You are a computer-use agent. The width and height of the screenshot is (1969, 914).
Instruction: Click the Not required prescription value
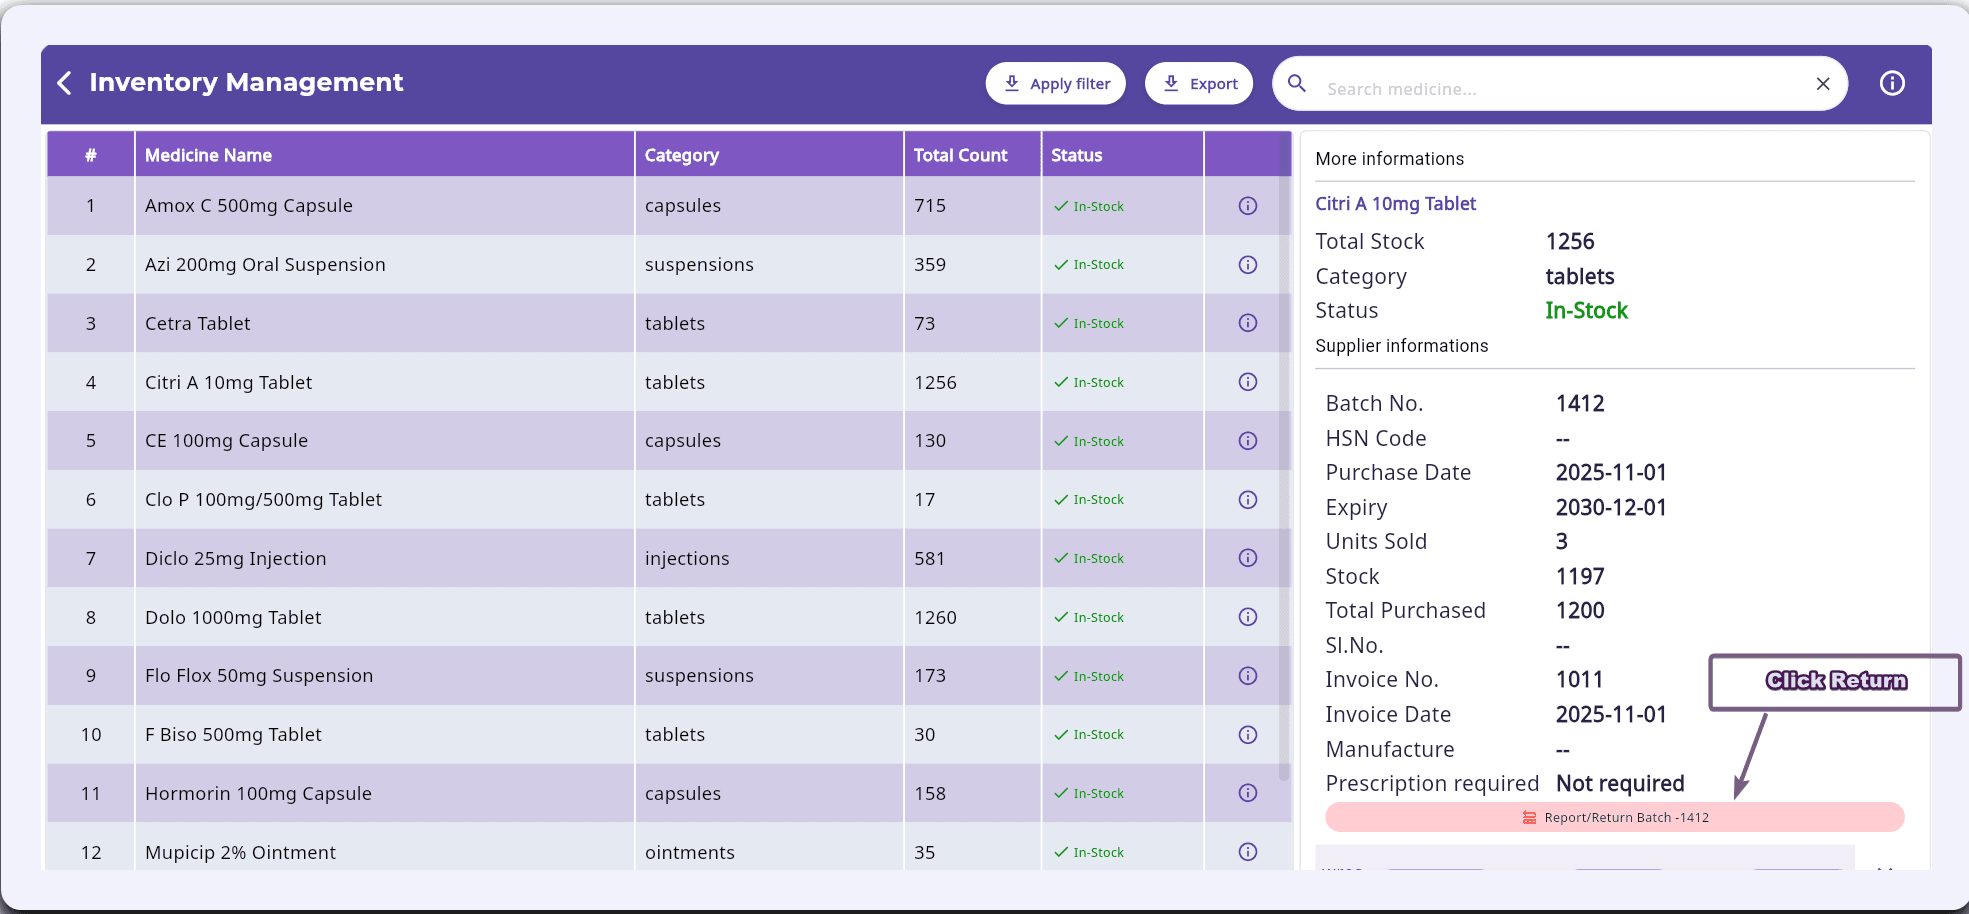[x=1620, y=784]
